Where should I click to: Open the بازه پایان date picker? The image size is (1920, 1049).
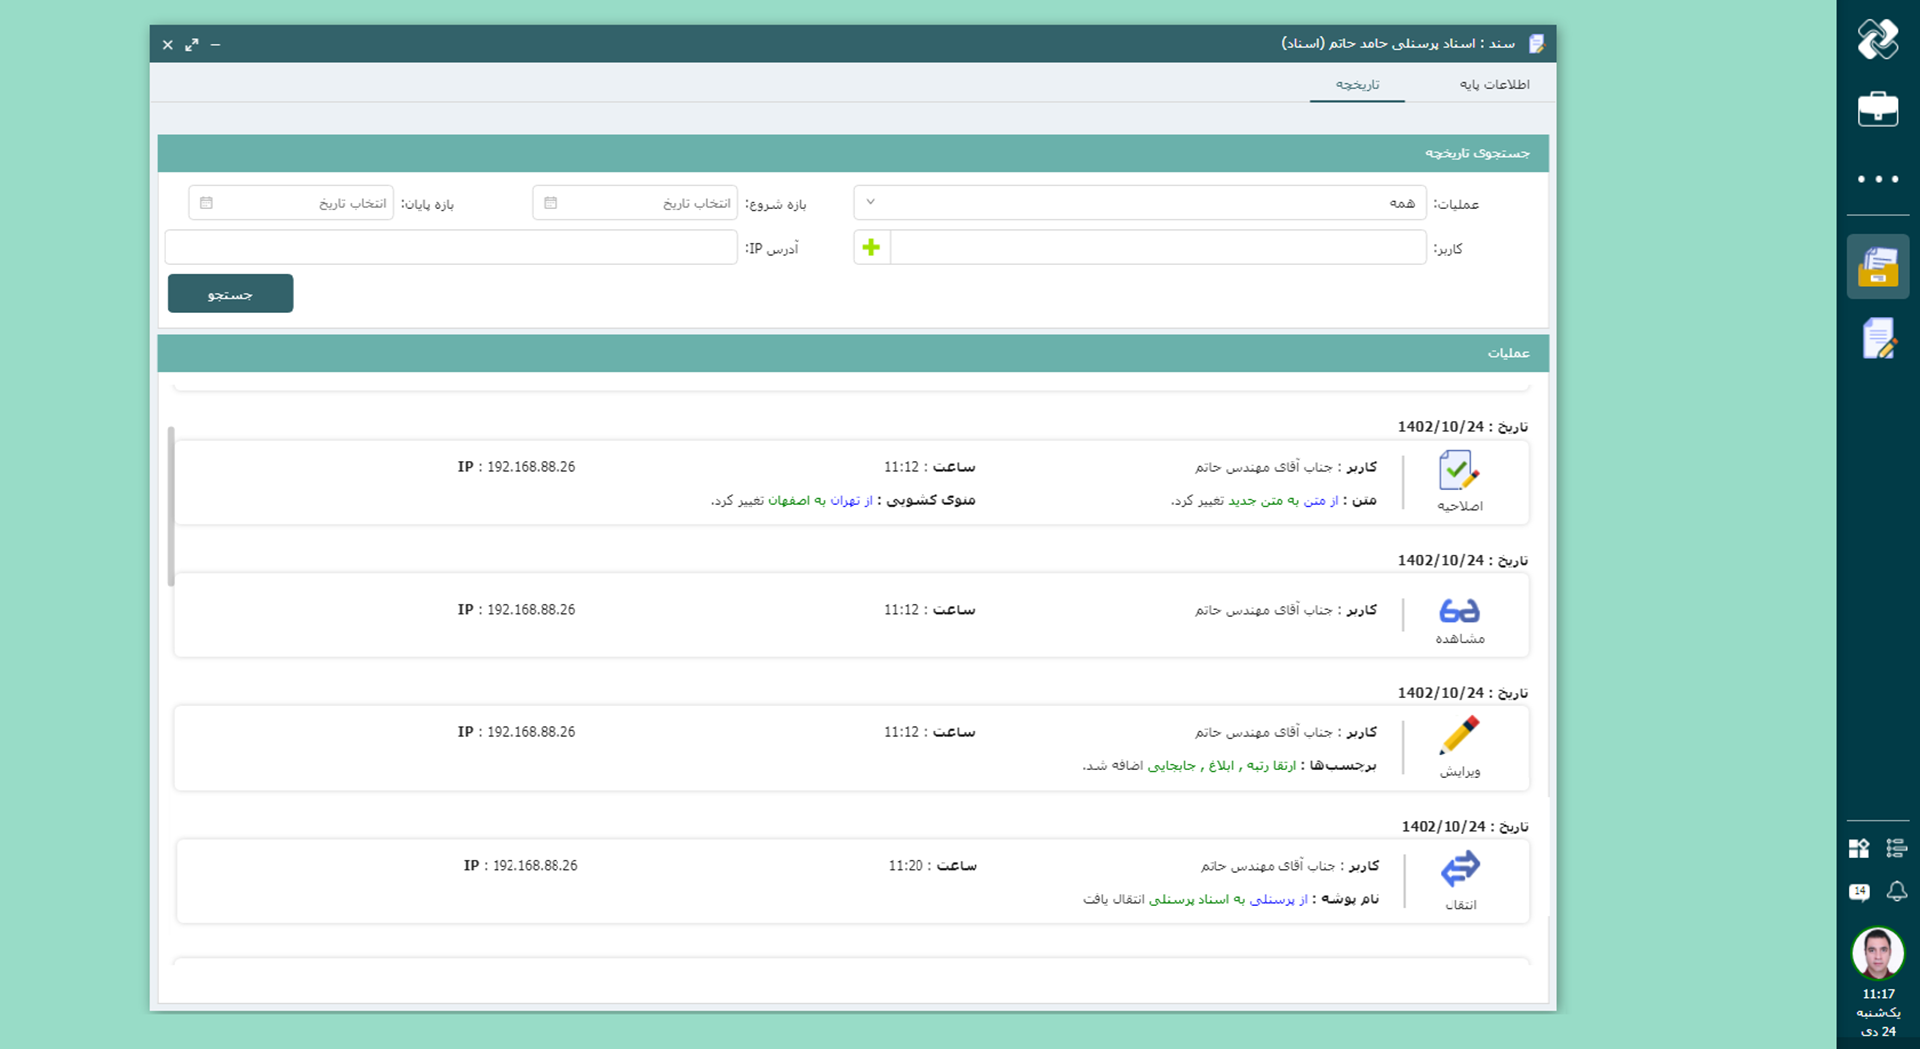tap(291, 203)
